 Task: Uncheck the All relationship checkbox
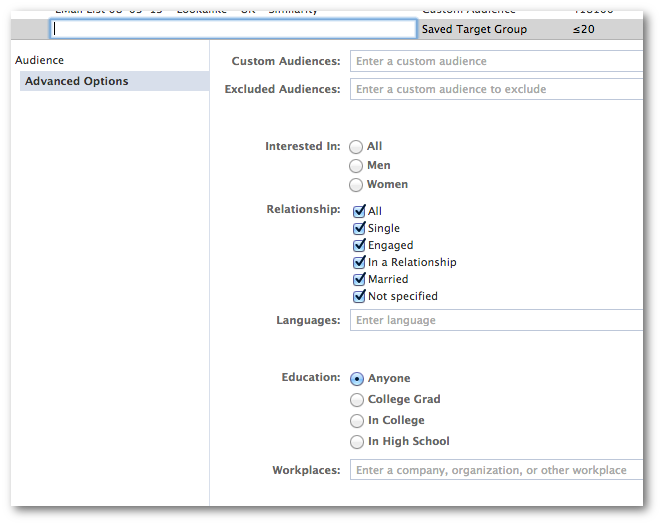click(x=359, y=211)
